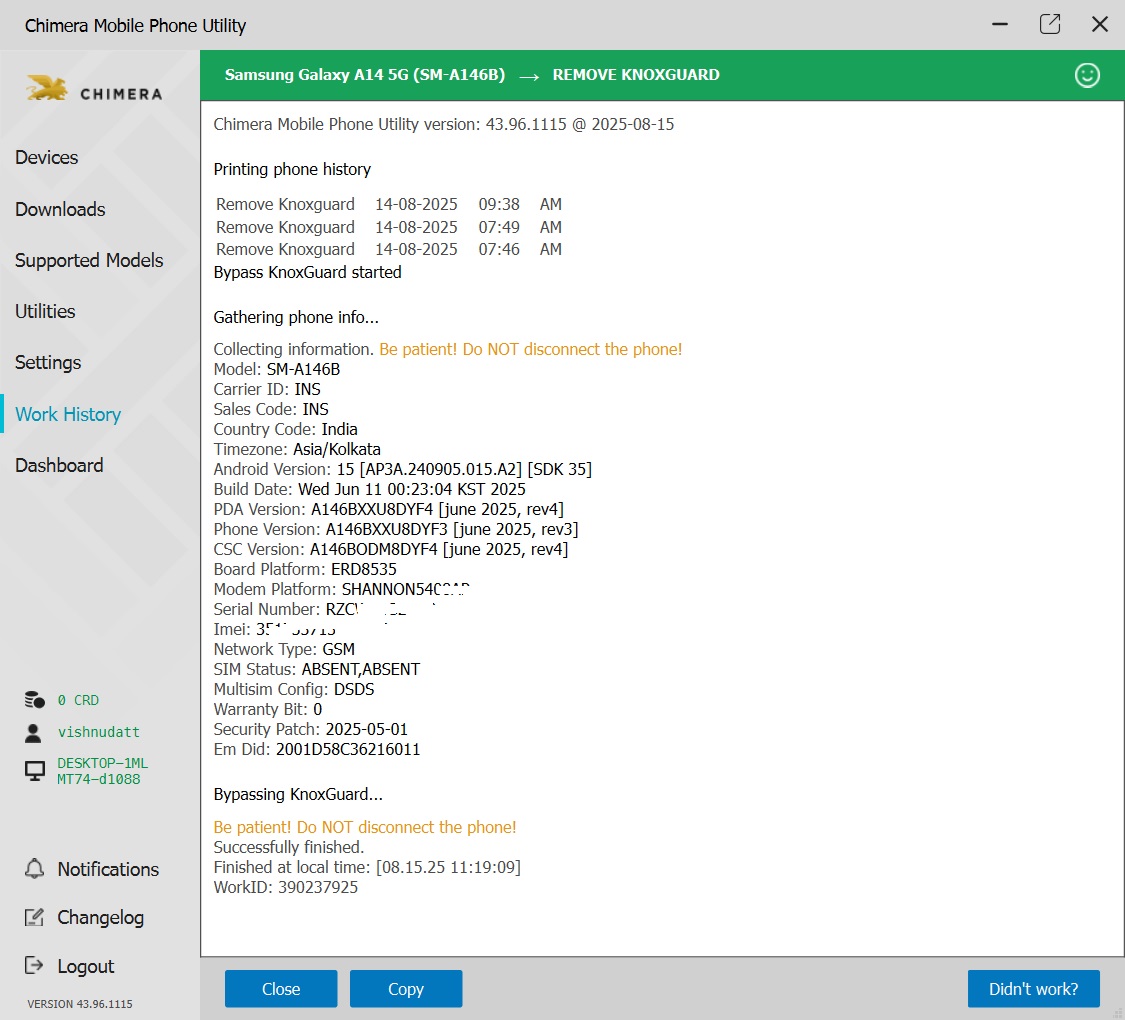The height and width of the screenshot is (1020, 1125).
Task: Click the Remove Knoxguard 09:38 AM history row
Action: 389,204
